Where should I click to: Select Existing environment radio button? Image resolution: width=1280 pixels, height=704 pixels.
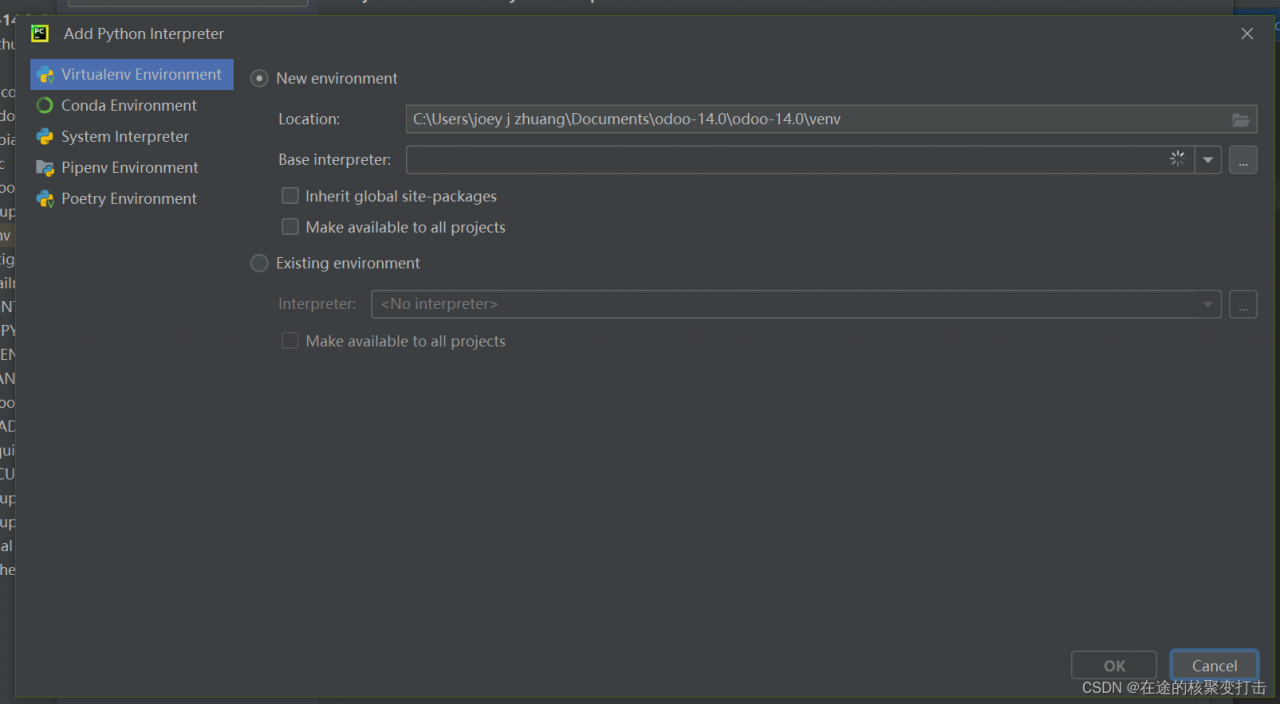(259, 263)
